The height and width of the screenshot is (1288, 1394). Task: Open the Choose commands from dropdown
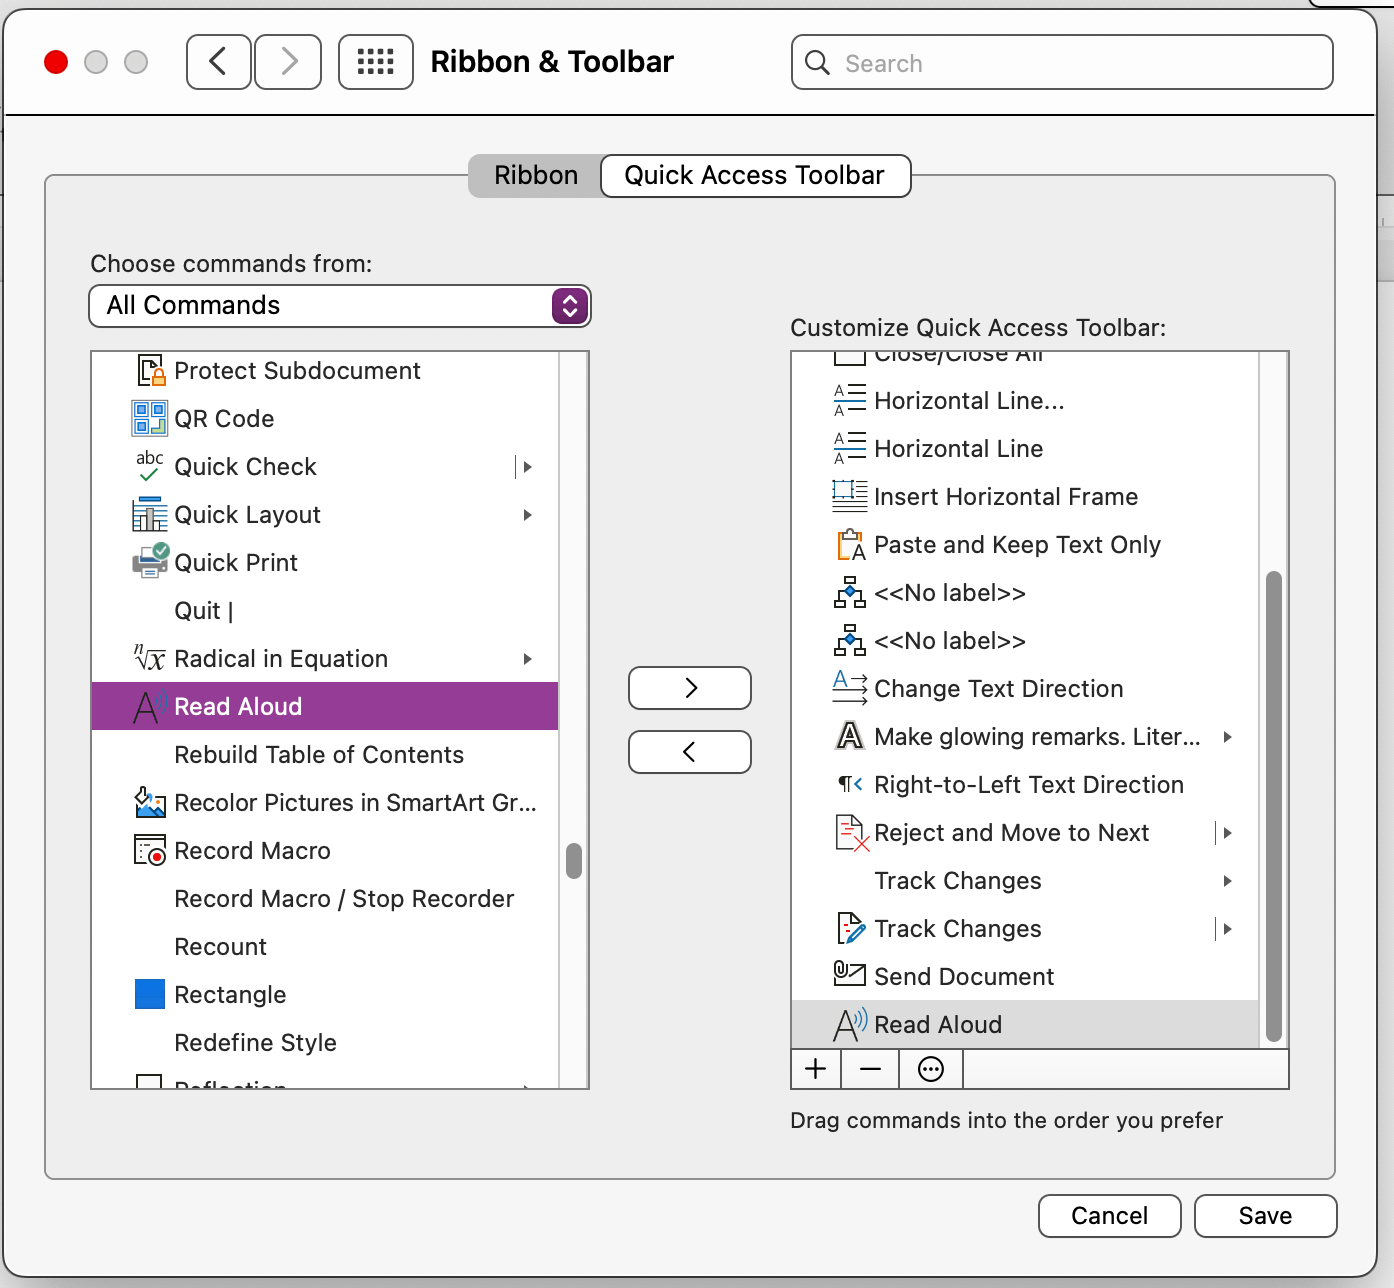(340, 306)
